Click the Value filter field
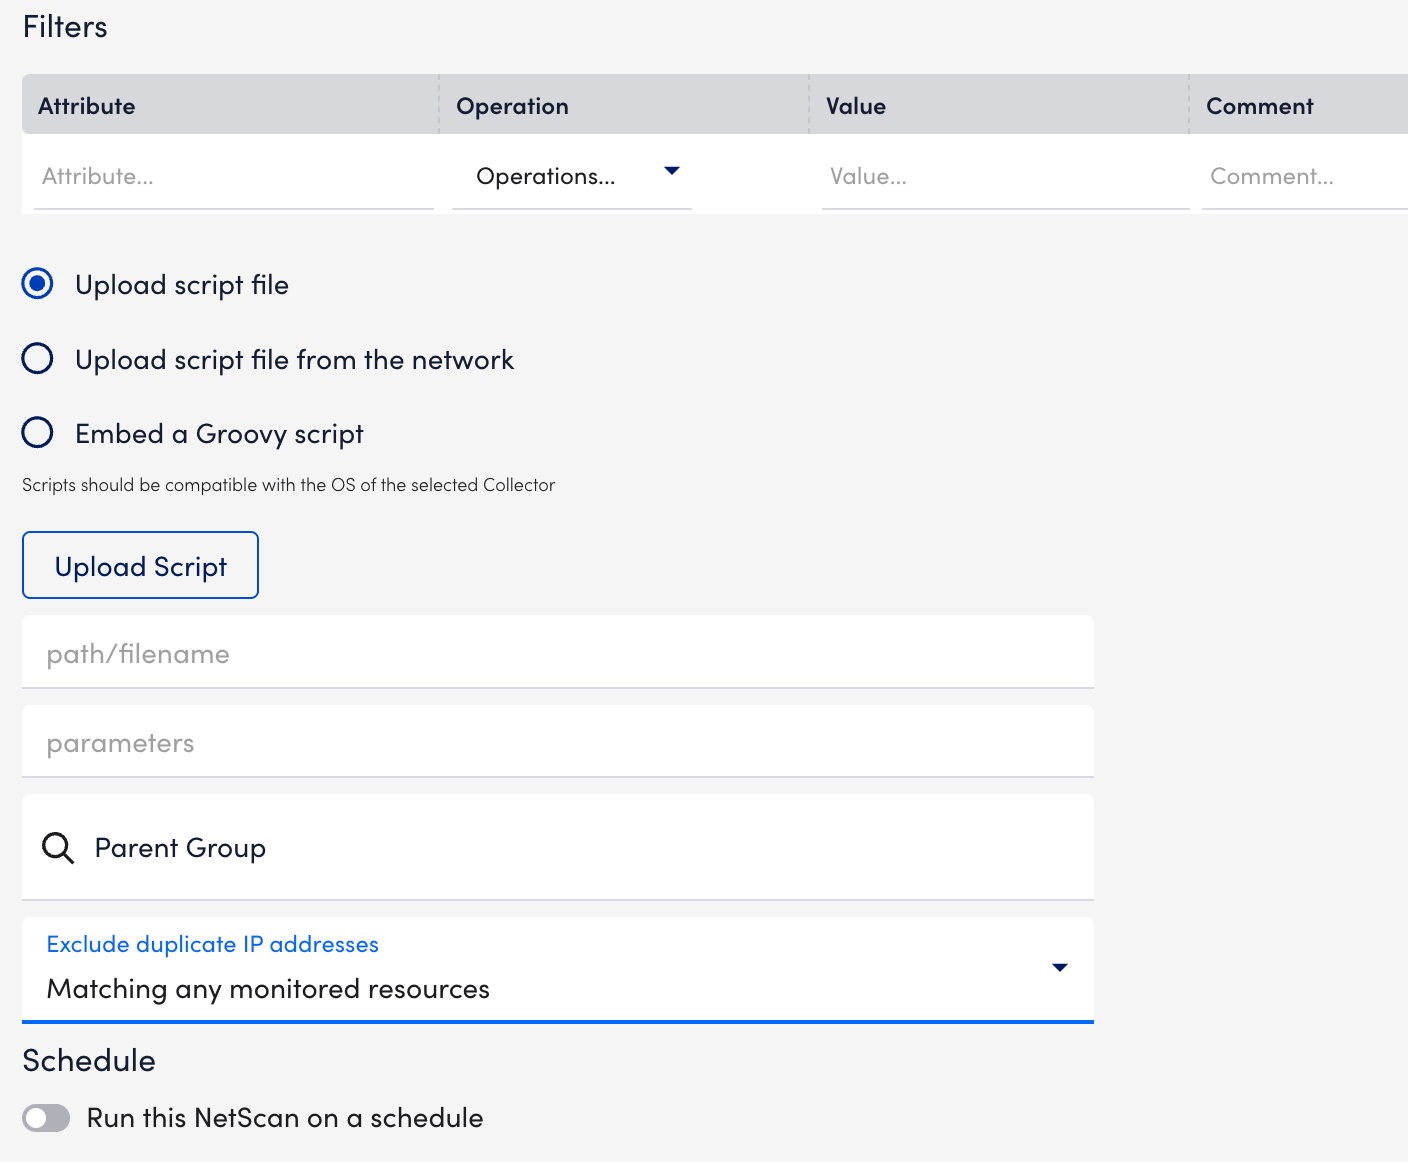Viewport: 1408px width, 1162px height. tap(1000, 176)
